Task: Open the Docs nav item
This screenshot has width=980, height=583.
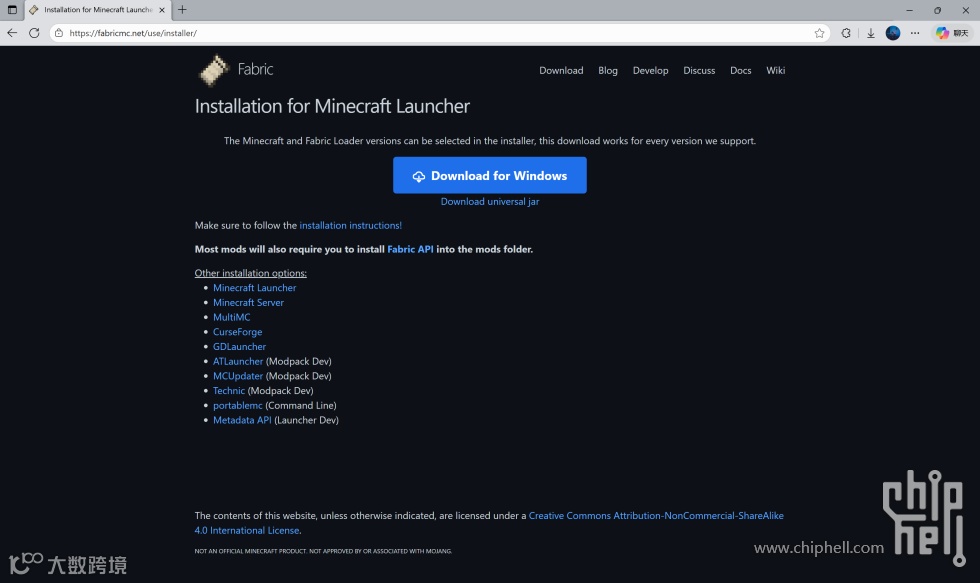Action: tap(740, 71)
